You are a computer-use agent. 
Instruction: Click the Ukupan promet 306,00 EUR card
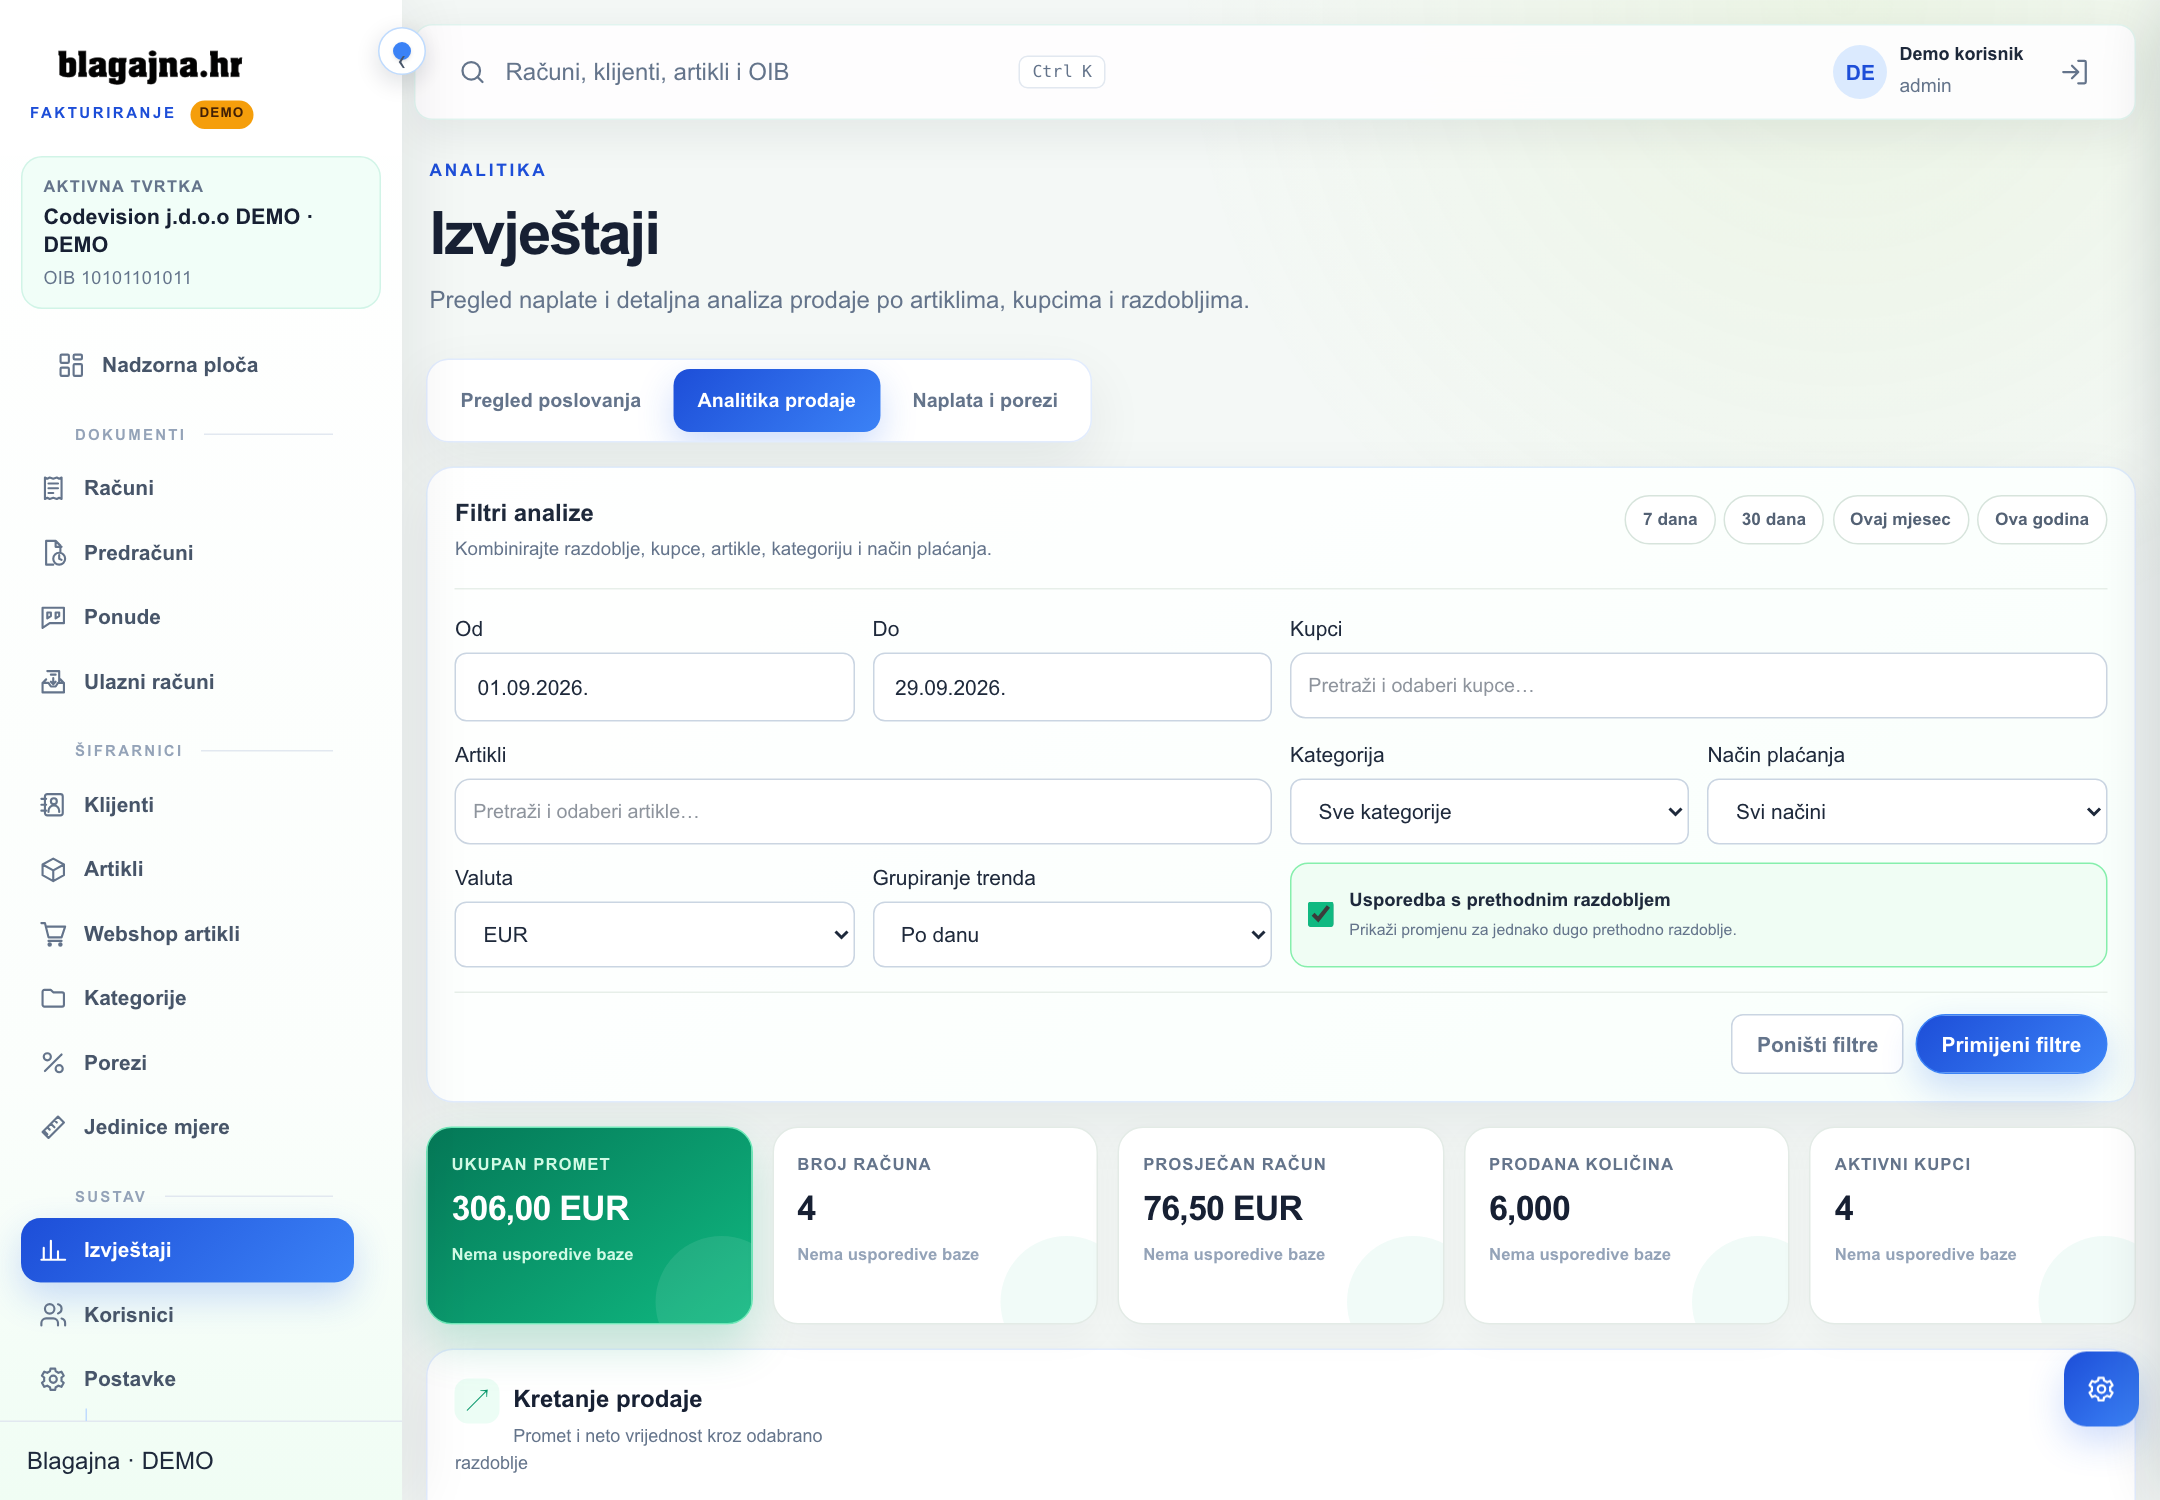[x=589, y=1226]
